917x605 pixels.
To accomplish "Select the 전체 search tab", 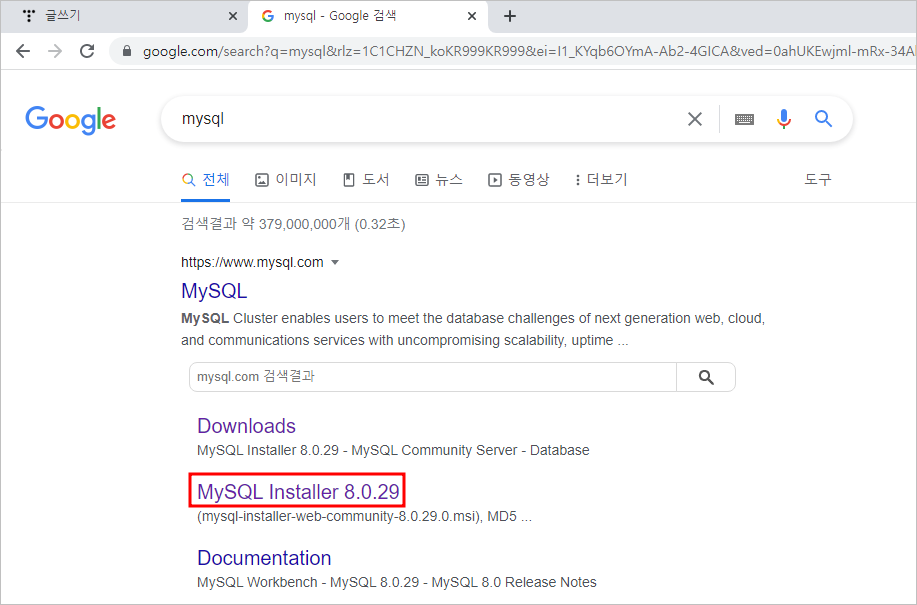I will [205, 180].
